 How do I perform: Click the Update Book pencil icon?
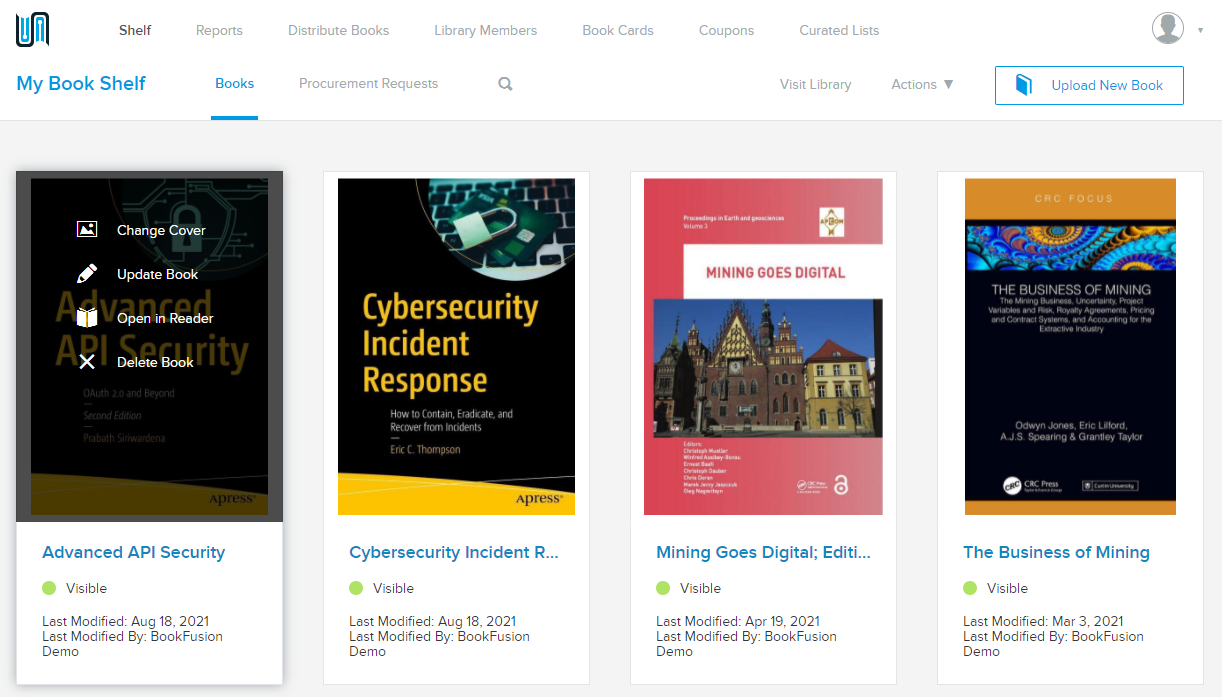pos(87,274)
